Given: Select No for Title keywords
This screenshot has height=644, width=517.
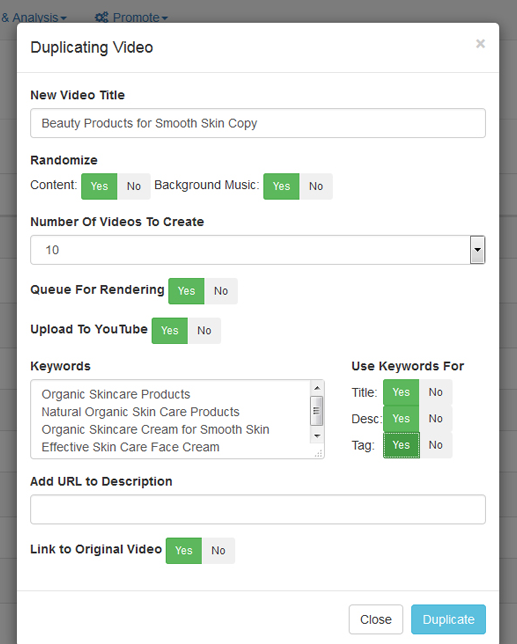Looking at the screenshot, I should click(x=436, y=392).
